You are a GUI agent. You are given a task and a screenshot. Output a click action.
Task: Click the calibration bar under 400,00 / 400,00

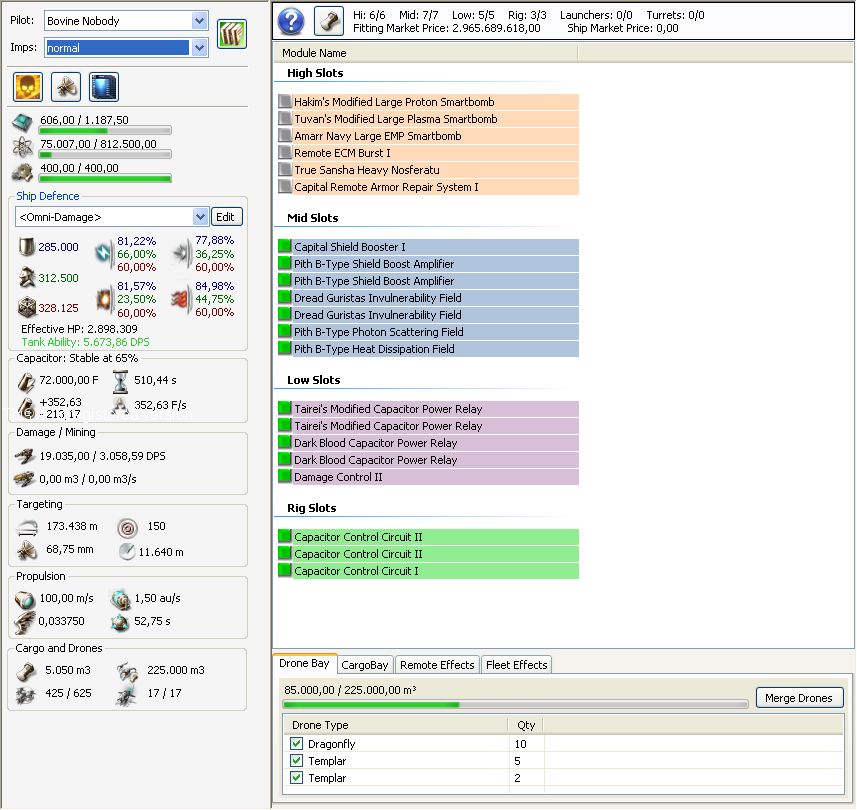(105, 179)
